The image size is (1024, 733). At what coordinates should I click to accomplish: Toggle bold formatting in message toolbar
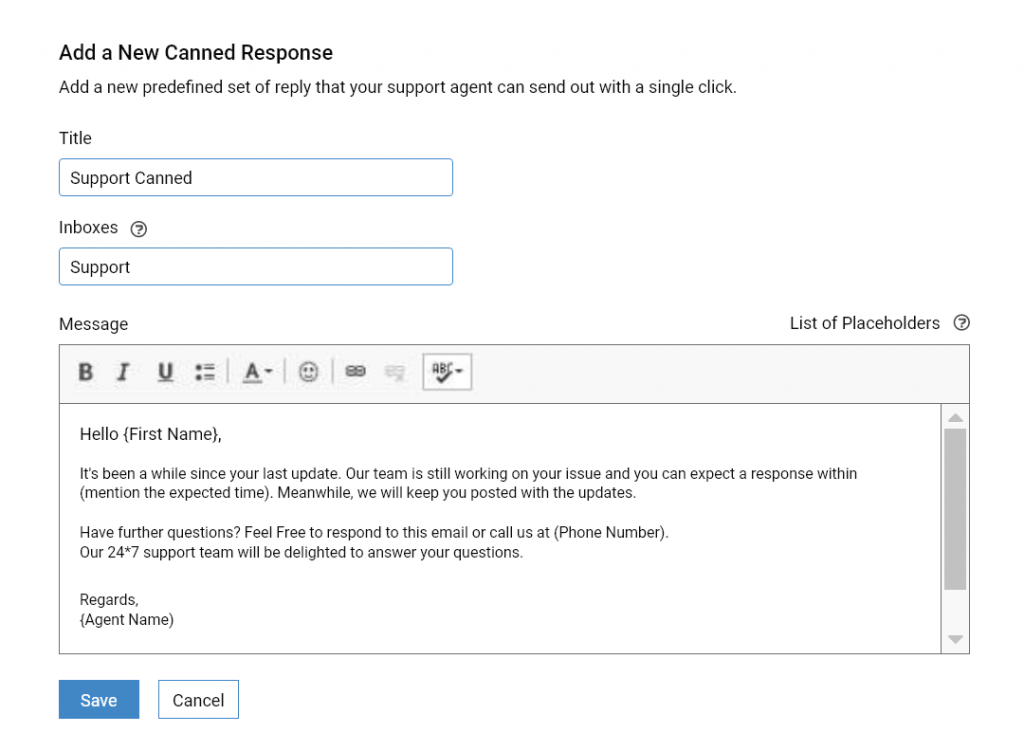(86, 372)
